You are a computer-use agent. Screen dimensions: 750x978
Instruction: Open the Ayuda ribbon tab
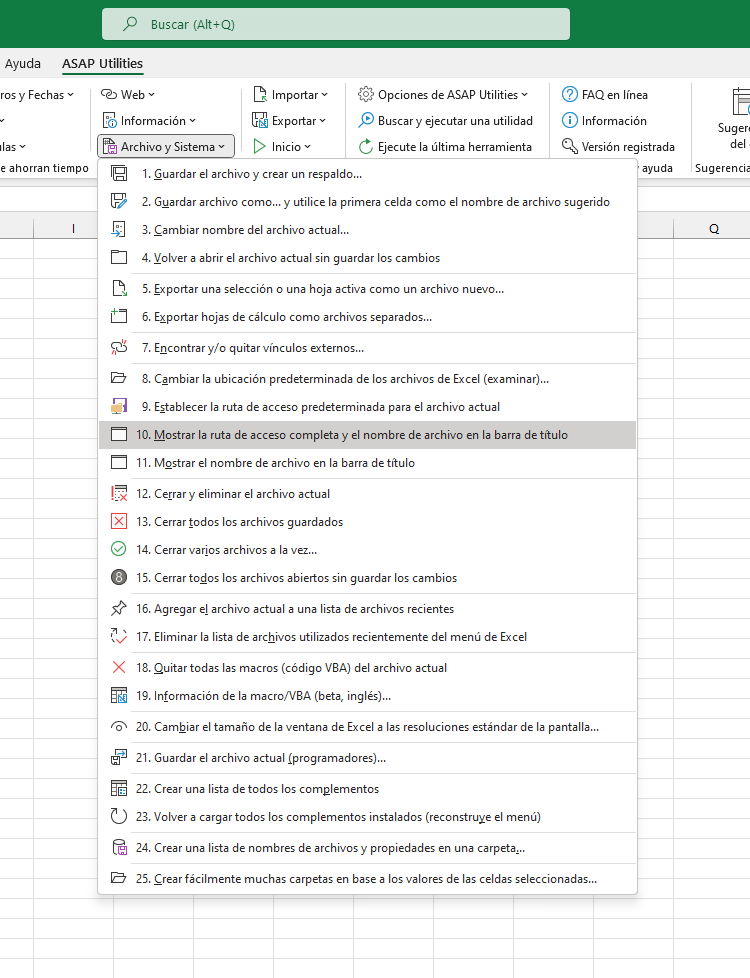22,64
